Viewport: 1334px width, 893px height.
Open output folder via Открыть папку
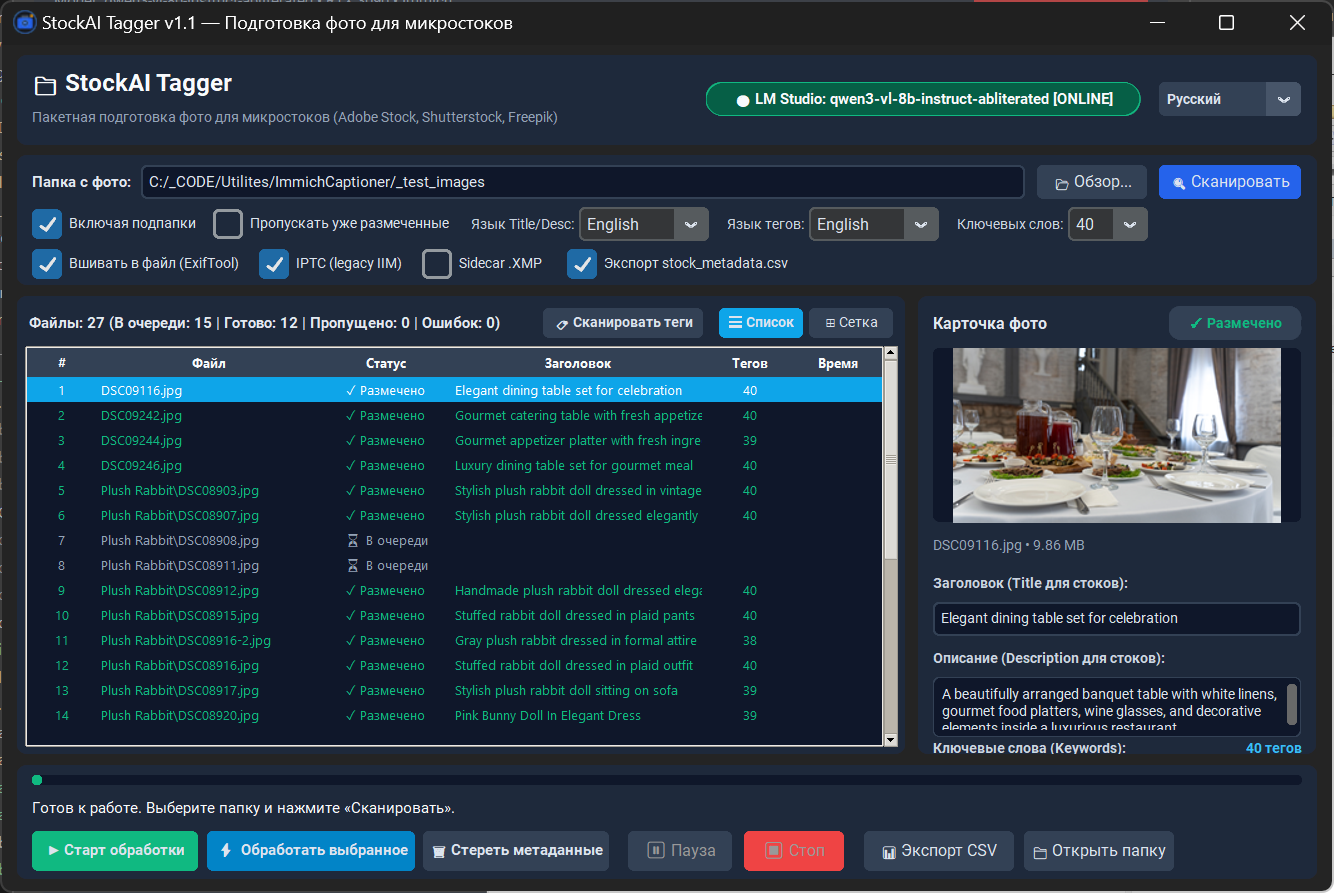1098,851
